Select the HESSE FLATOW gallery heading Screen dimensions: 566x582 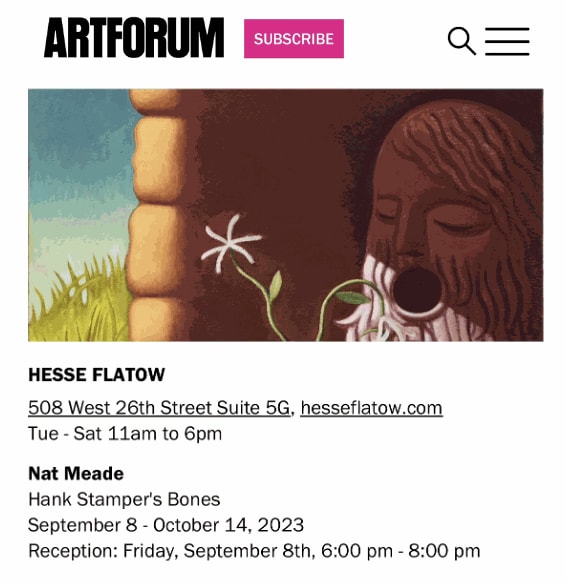(96, 375)
